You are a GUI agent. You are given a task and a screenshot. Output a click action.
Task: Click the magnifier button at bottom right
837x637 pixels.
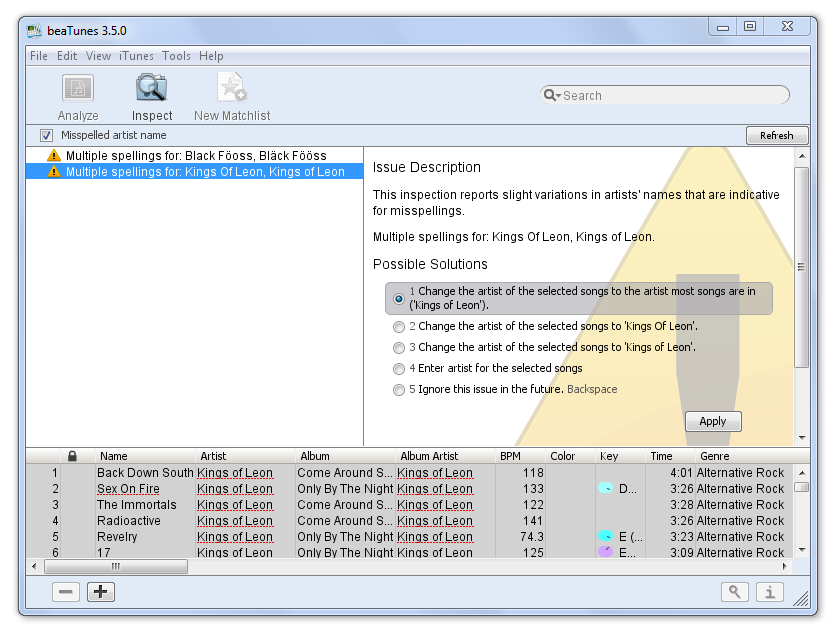[x=734, y=592]
